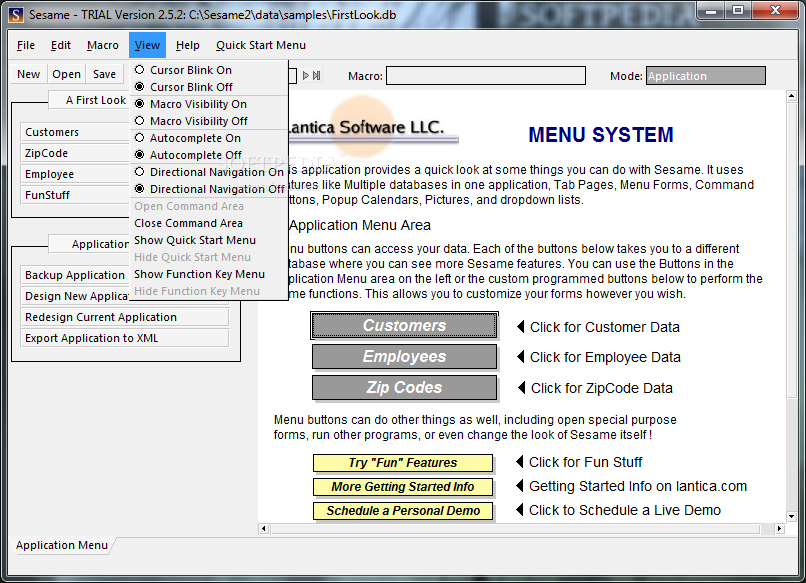This screenshot has height=583, width=806.
Task: Open FunStuff in A First Look panel
Action: click(75, 195)
